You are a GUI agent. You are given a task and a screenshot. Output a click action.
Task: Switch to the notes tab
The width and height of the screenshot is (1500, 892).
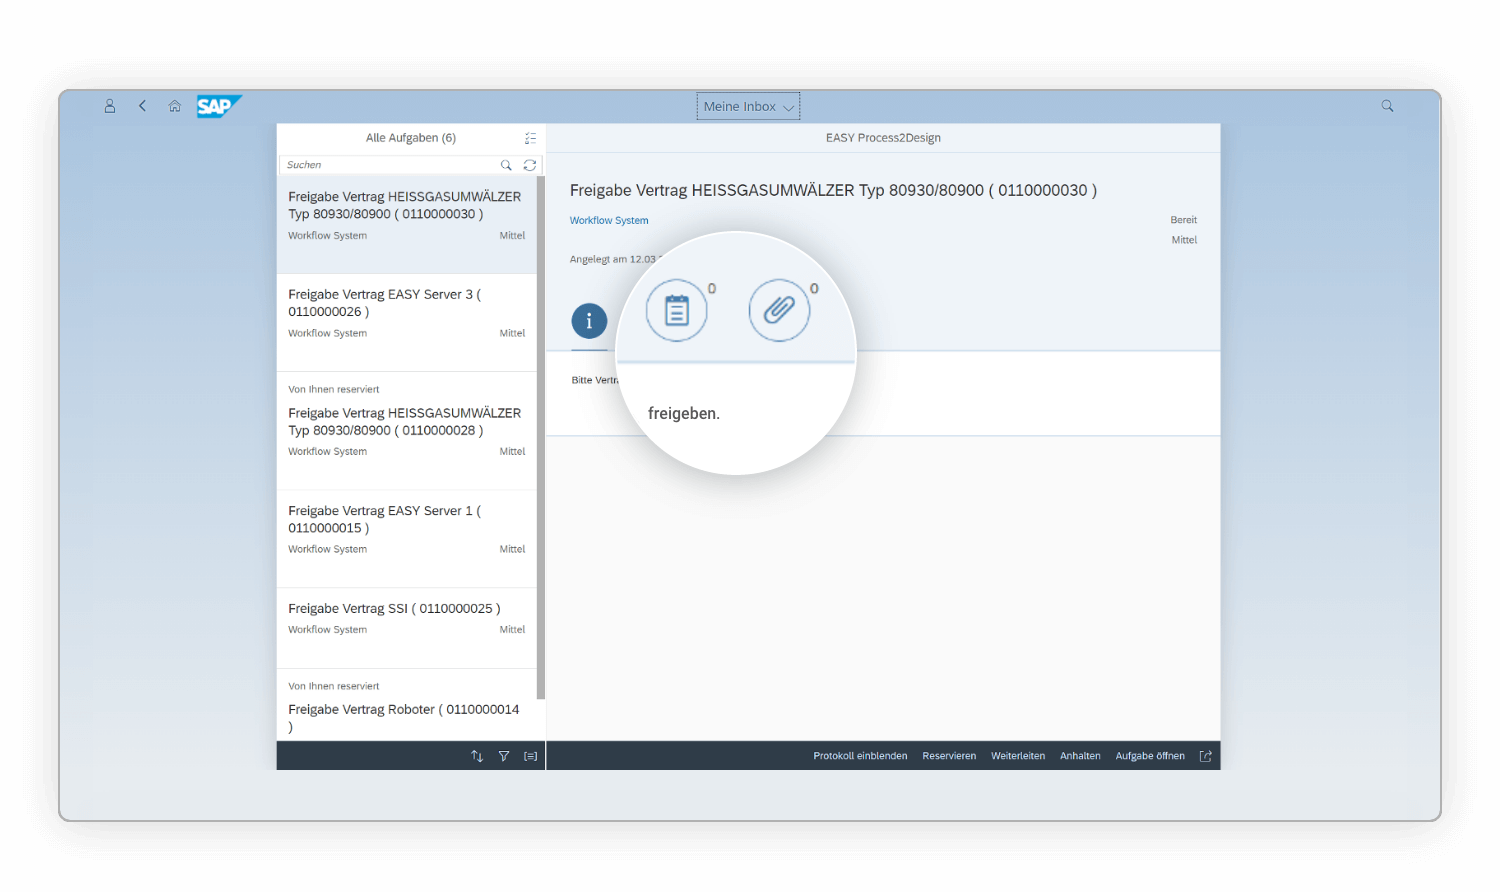tap(677, 311)
